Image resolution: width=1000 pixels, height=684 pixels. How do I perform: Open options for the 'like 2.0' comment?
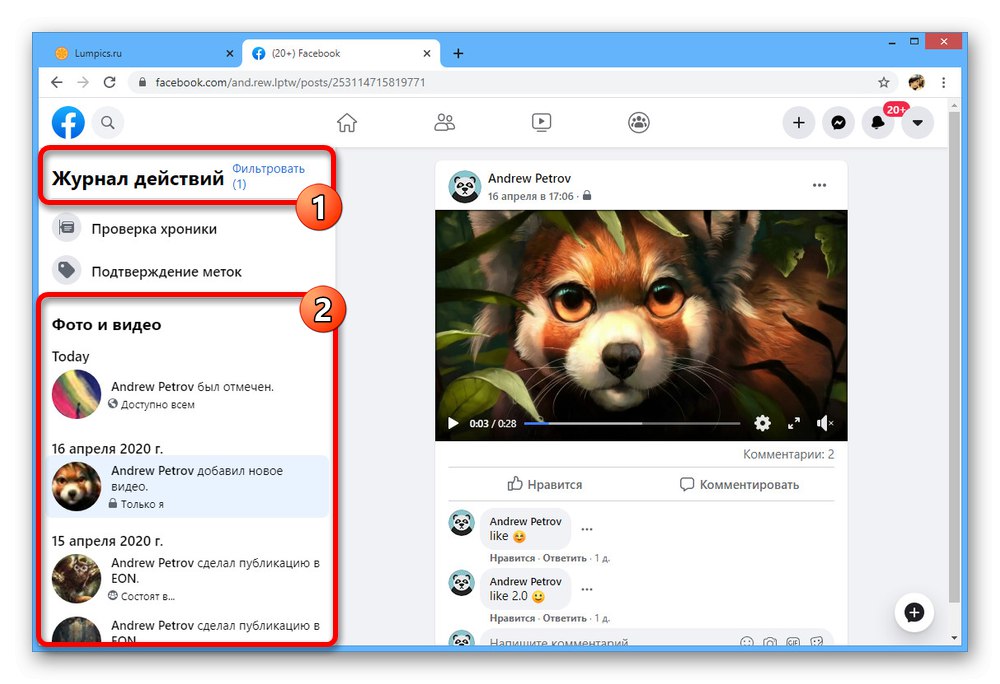tap(587, 589)
